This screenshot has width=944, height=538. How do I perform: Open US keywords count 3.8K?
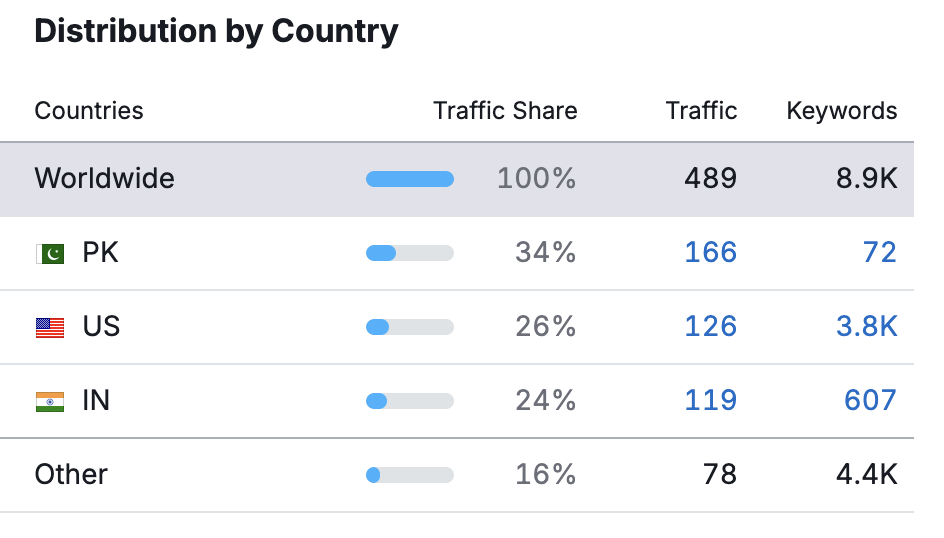click(x=866, y=327)
